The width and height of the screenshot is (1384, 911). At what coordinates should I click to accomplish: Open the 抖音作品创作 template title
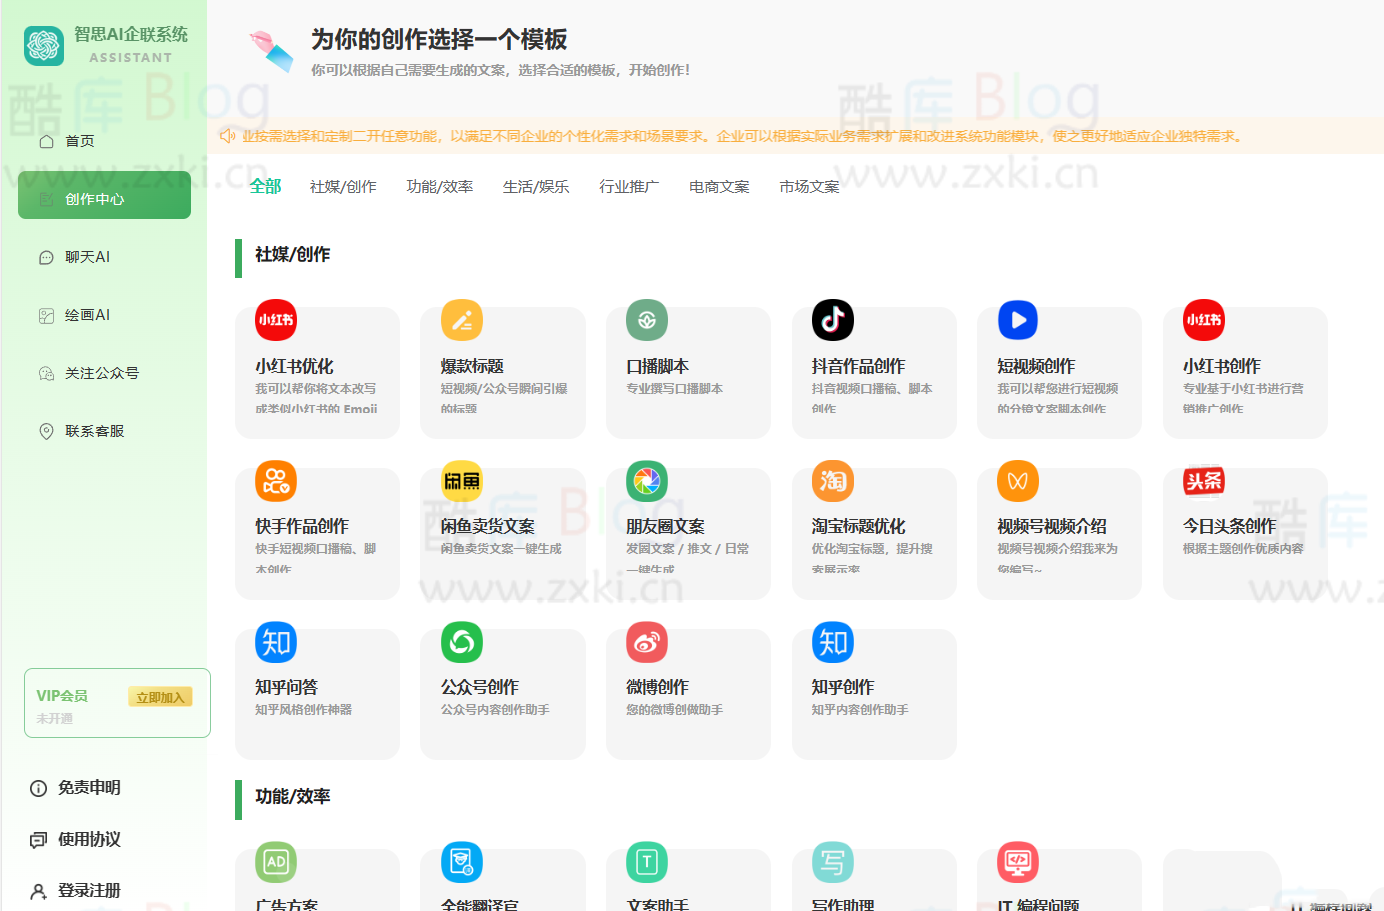(x=858, y=366)
